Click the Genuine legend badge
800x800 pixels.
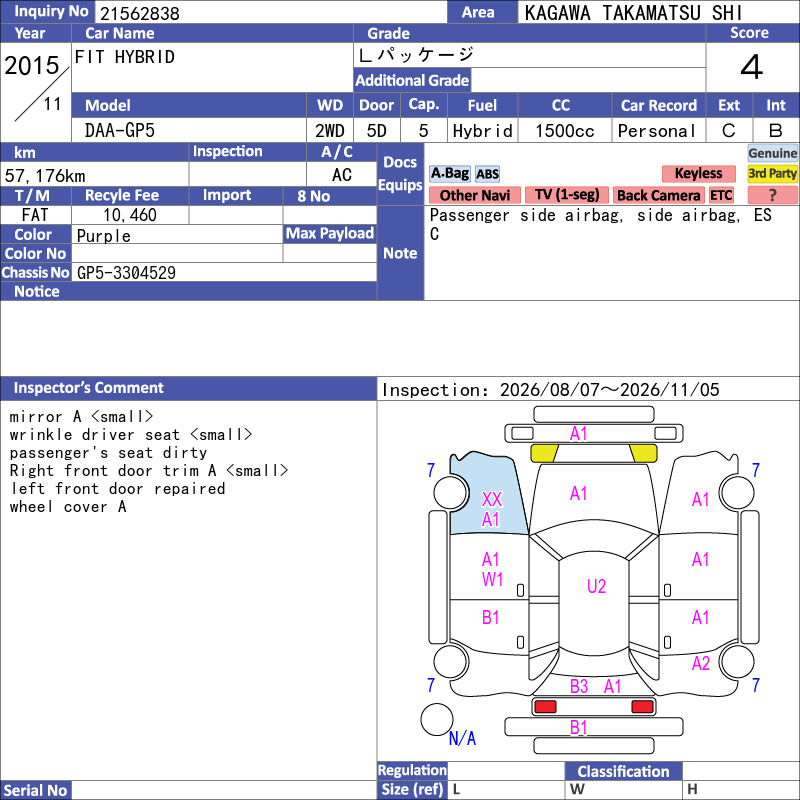click(772, 153)
